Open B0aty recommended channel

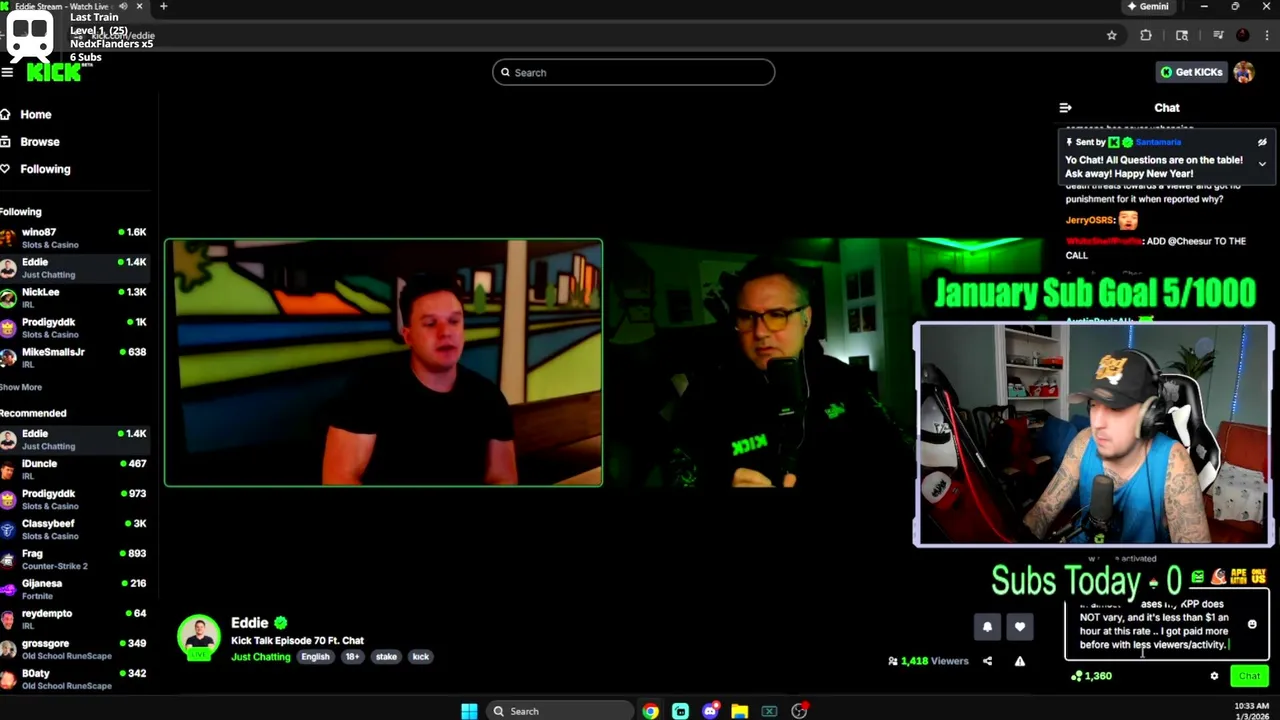(75, 679)
